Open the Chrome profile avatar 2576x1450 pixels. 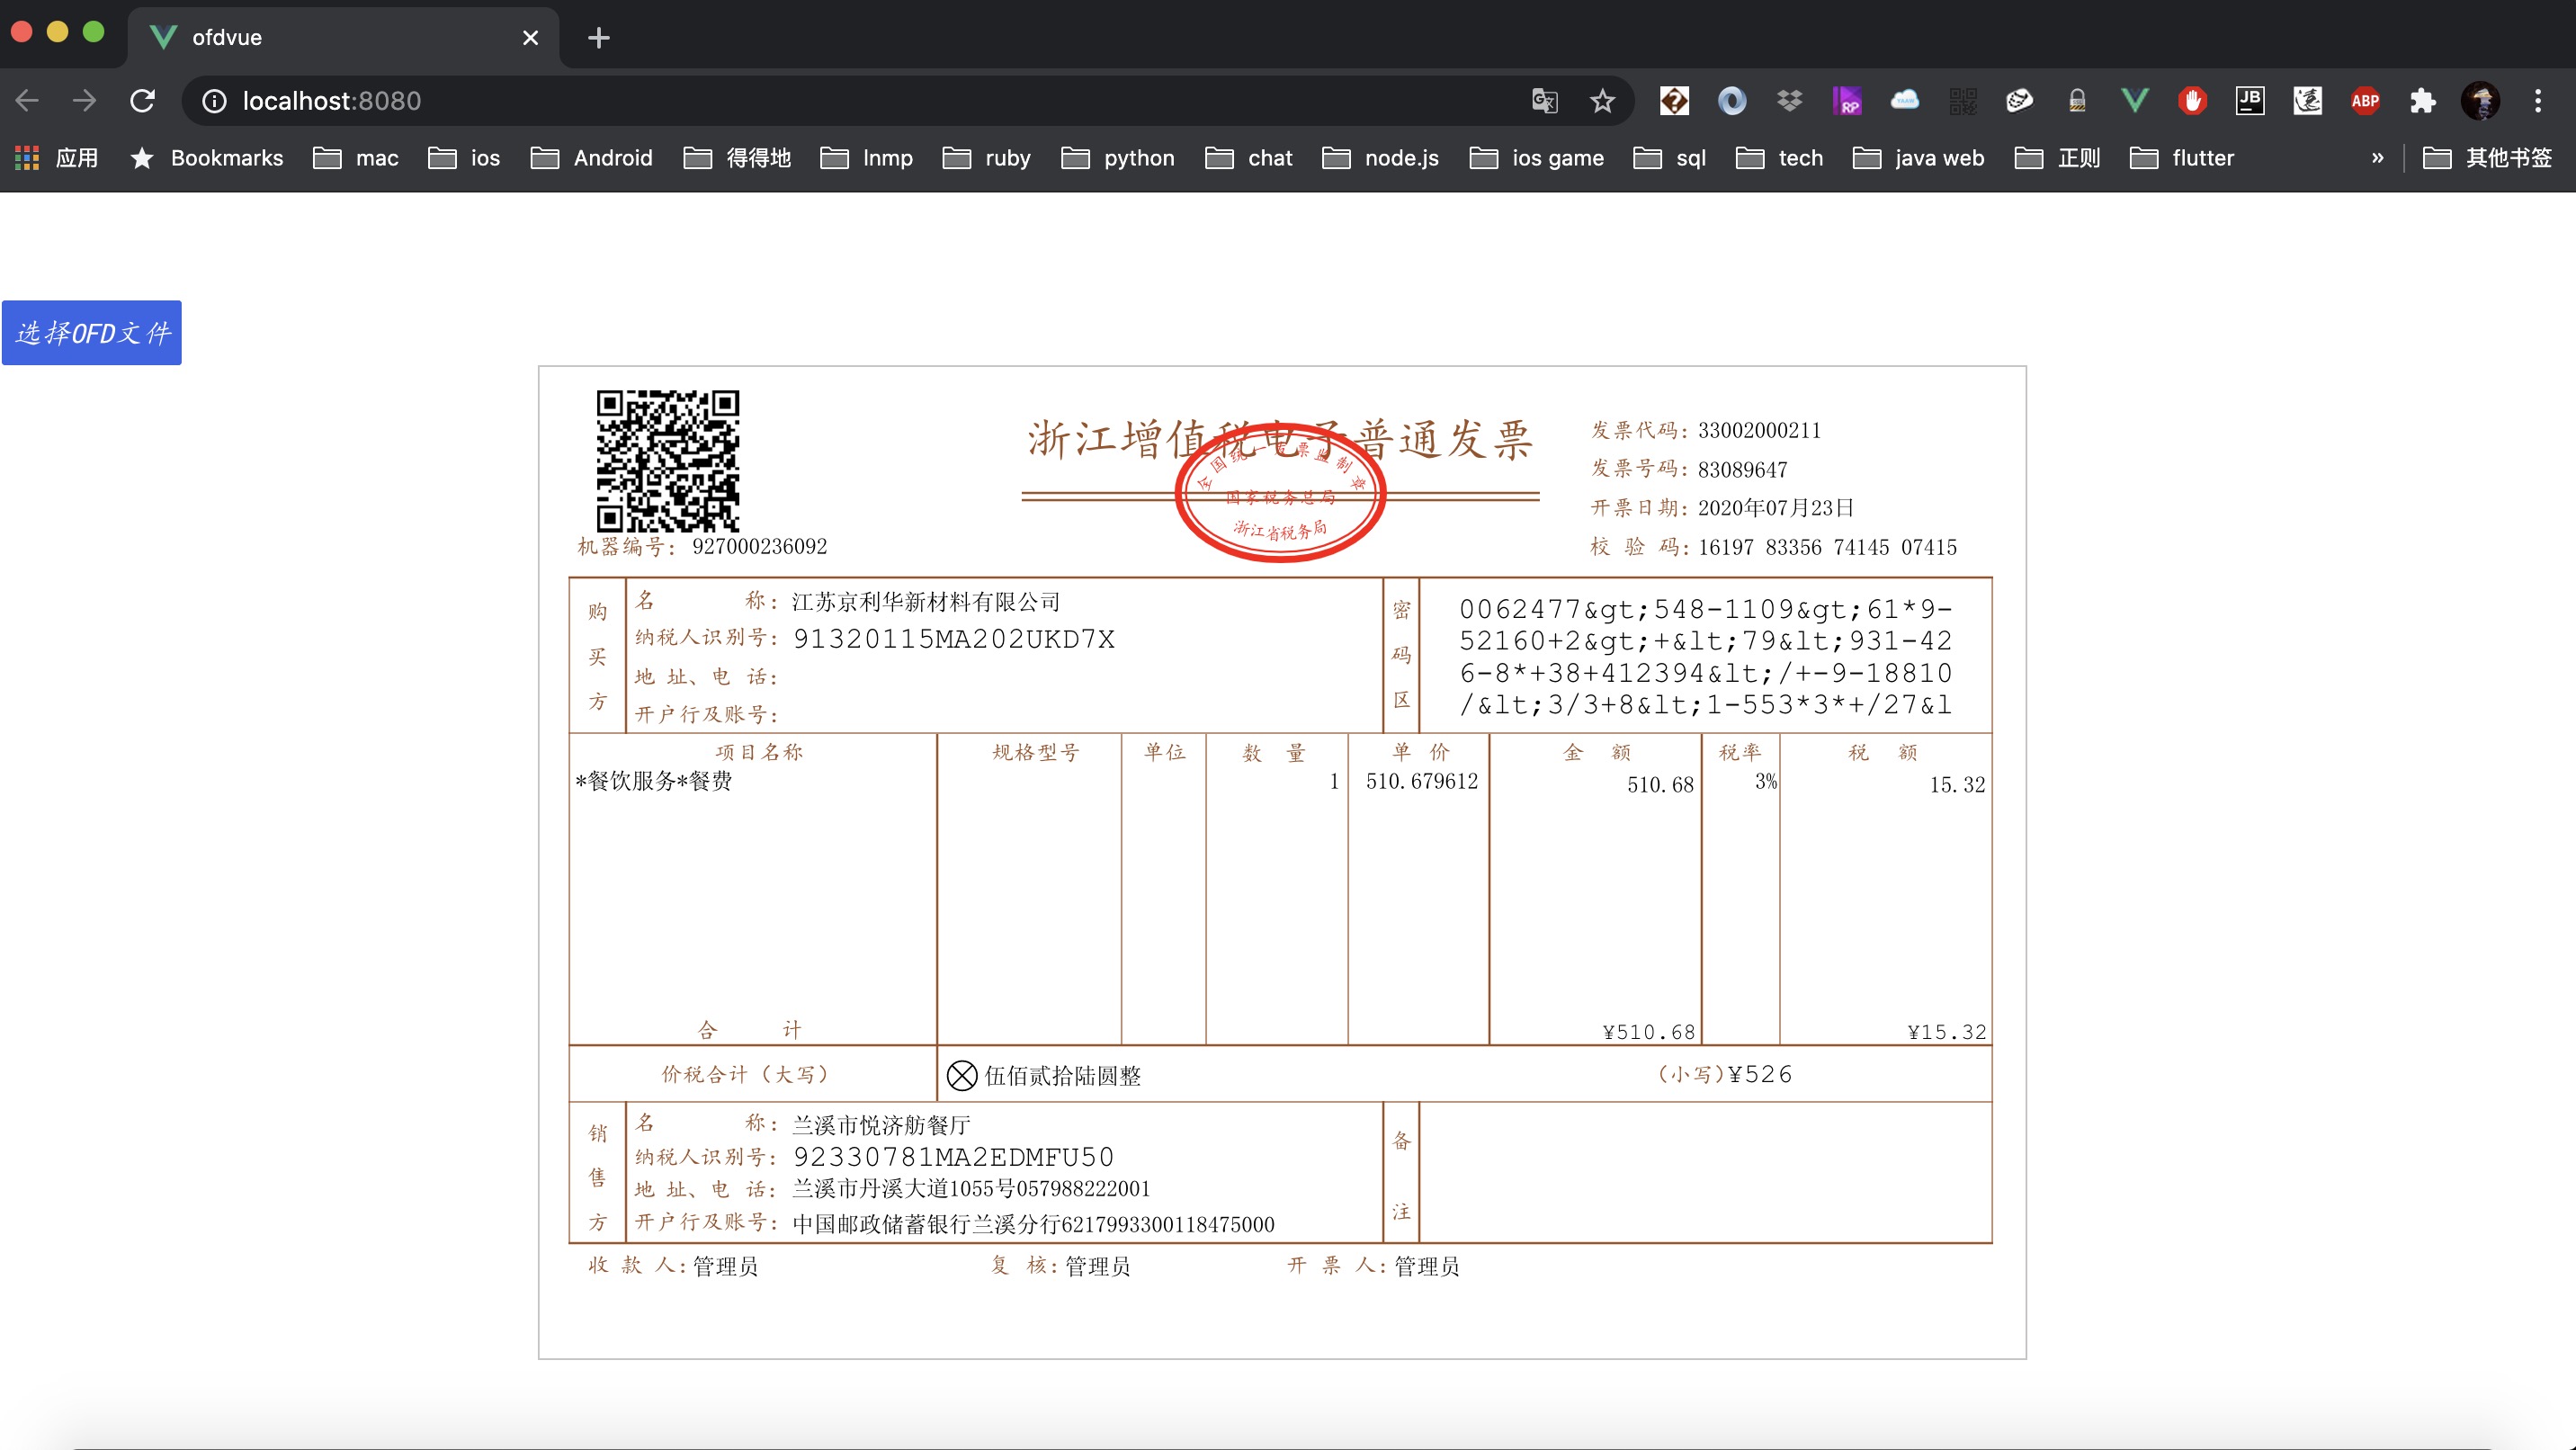pyautogui.click(x=2481, y=100)
